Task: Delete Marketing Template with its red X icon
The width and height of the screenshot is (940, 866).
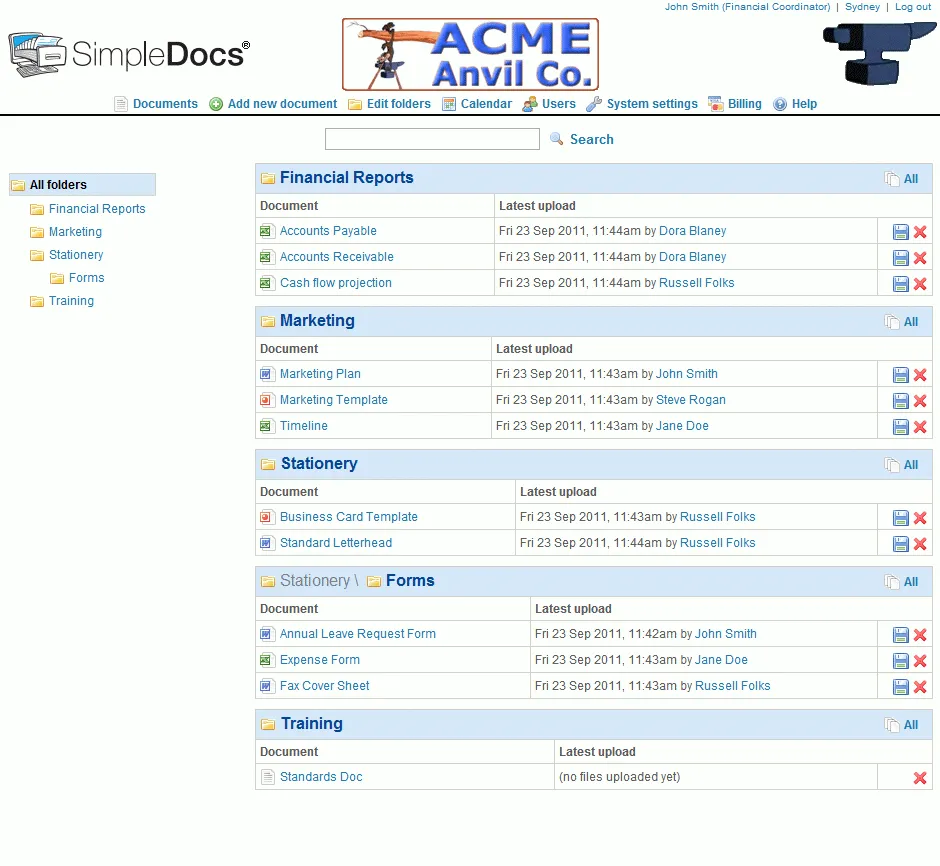Action: (918, 400)
